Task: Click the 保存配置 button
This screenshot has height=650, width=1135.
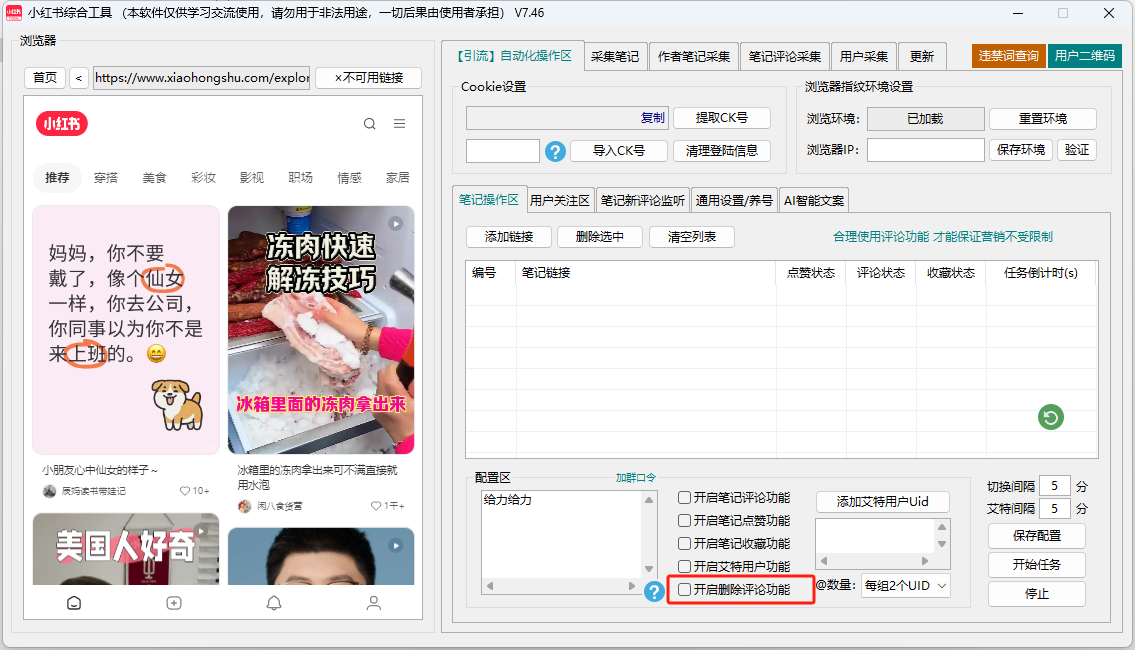Action: (x=1037, y=536)
